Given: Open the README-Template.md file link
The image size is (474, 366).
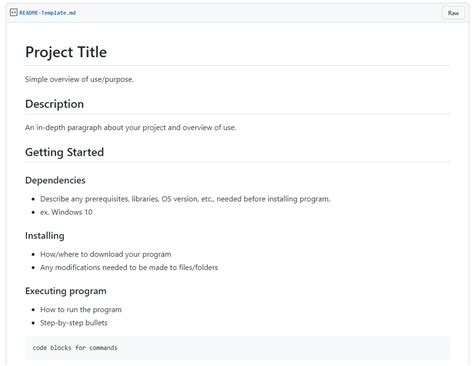Looking at the screenshot, I should [x=48, y=13].
